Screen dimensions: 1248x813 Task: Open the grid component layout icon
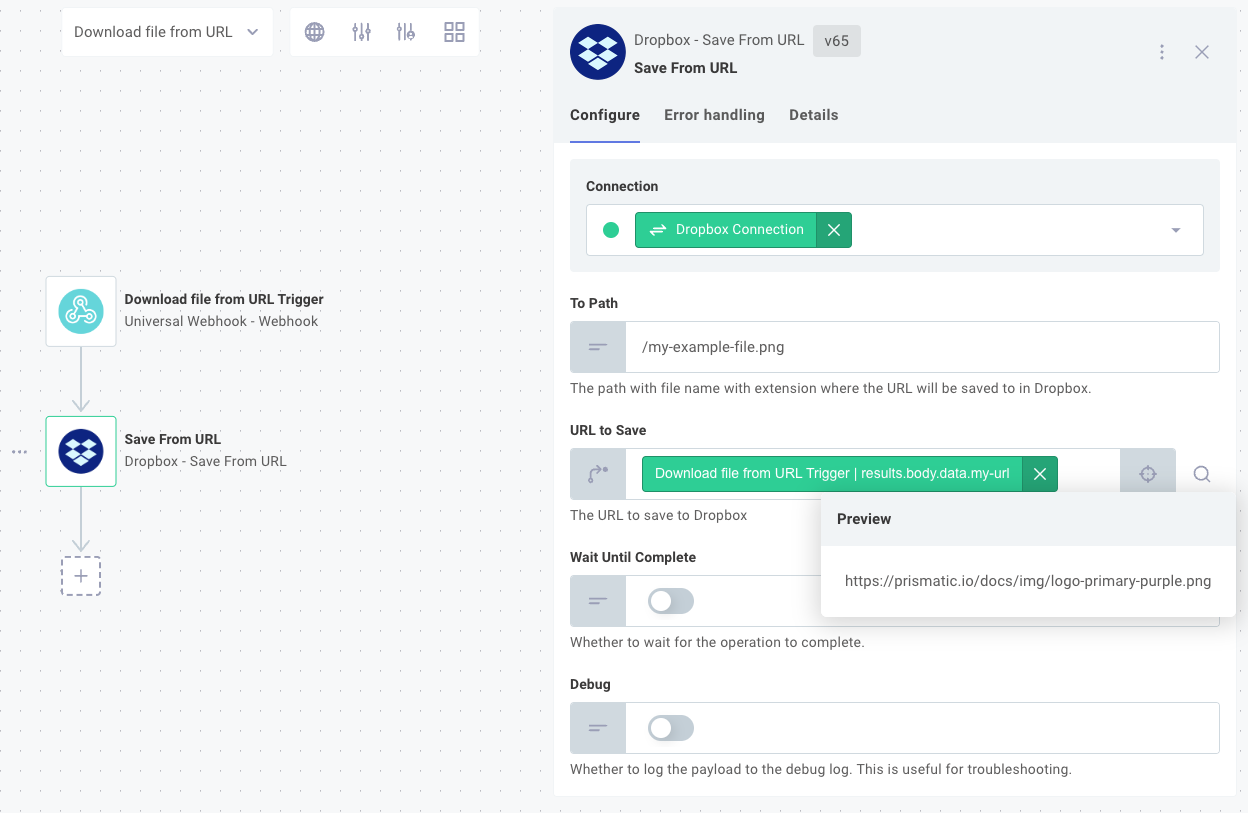pos(454,31)
